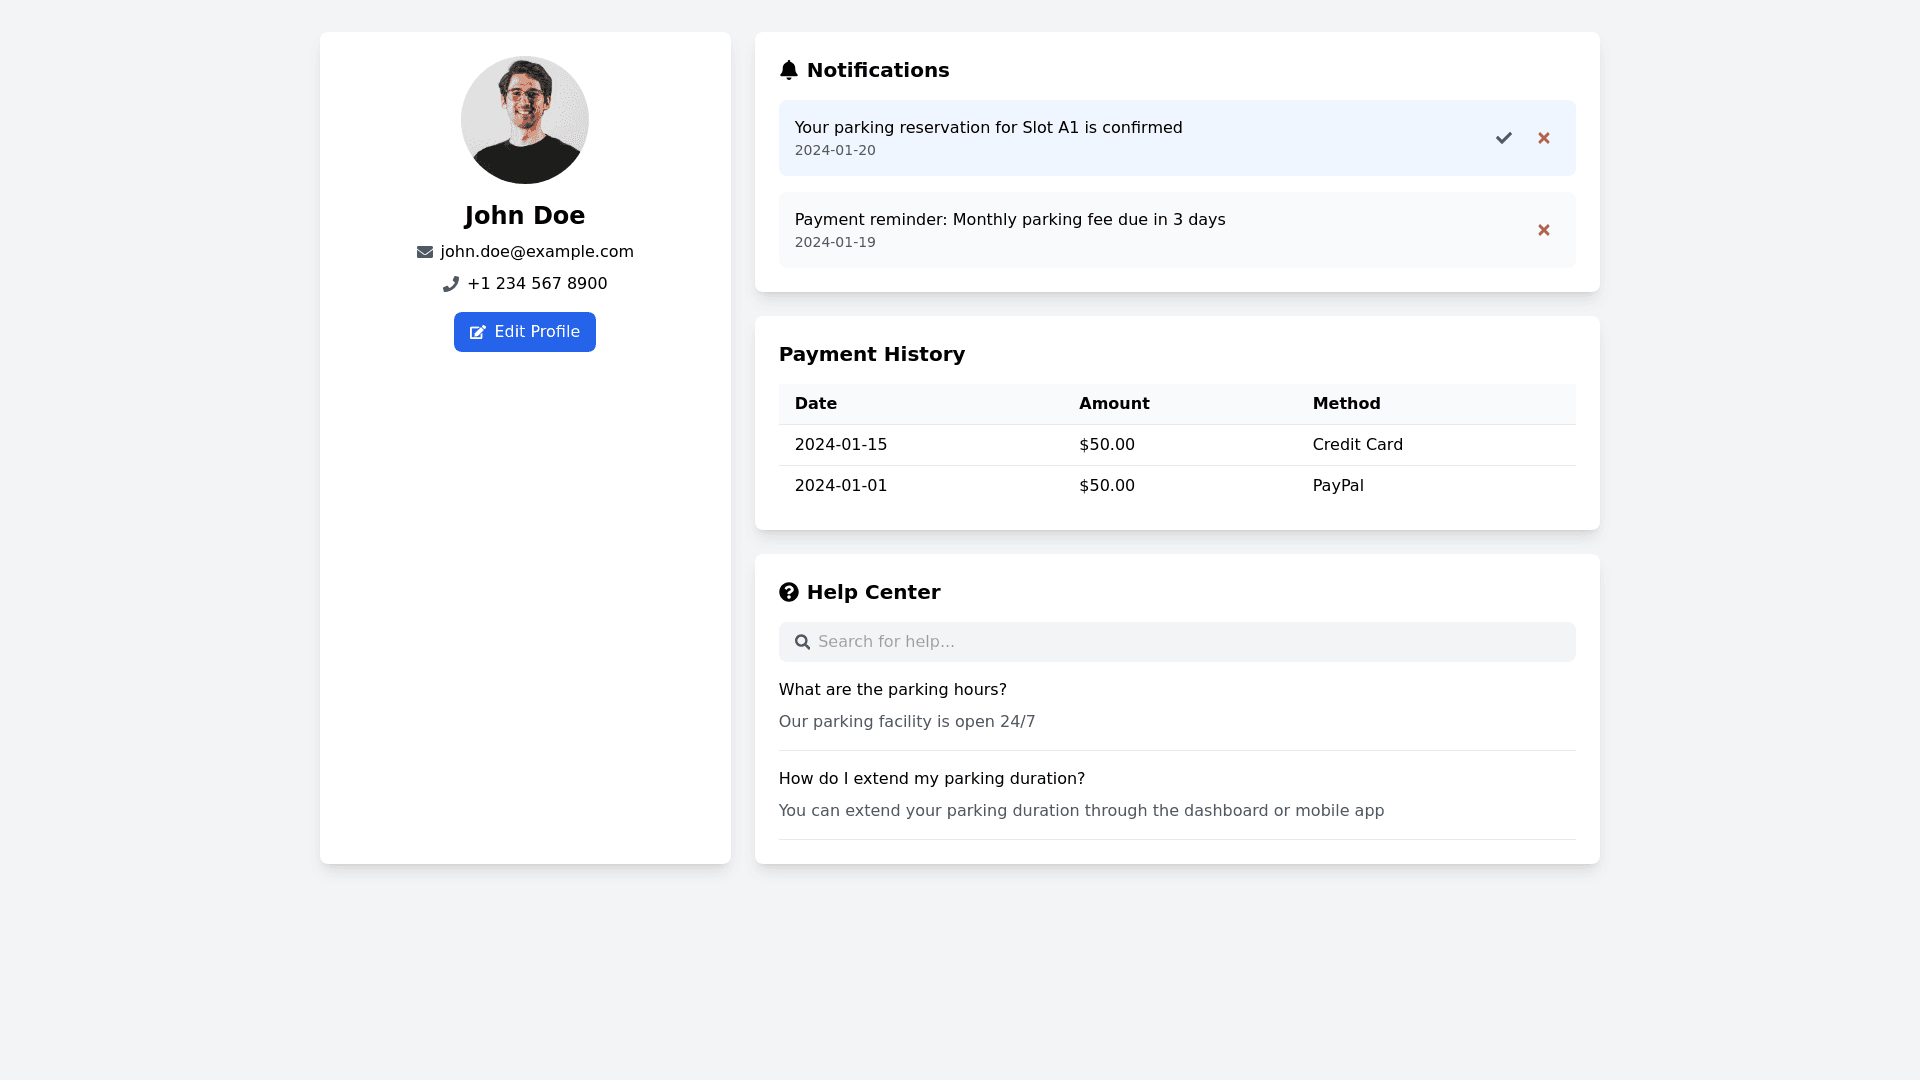
Task: Click john.doe@example.com email address
Action: coord(536,252)
